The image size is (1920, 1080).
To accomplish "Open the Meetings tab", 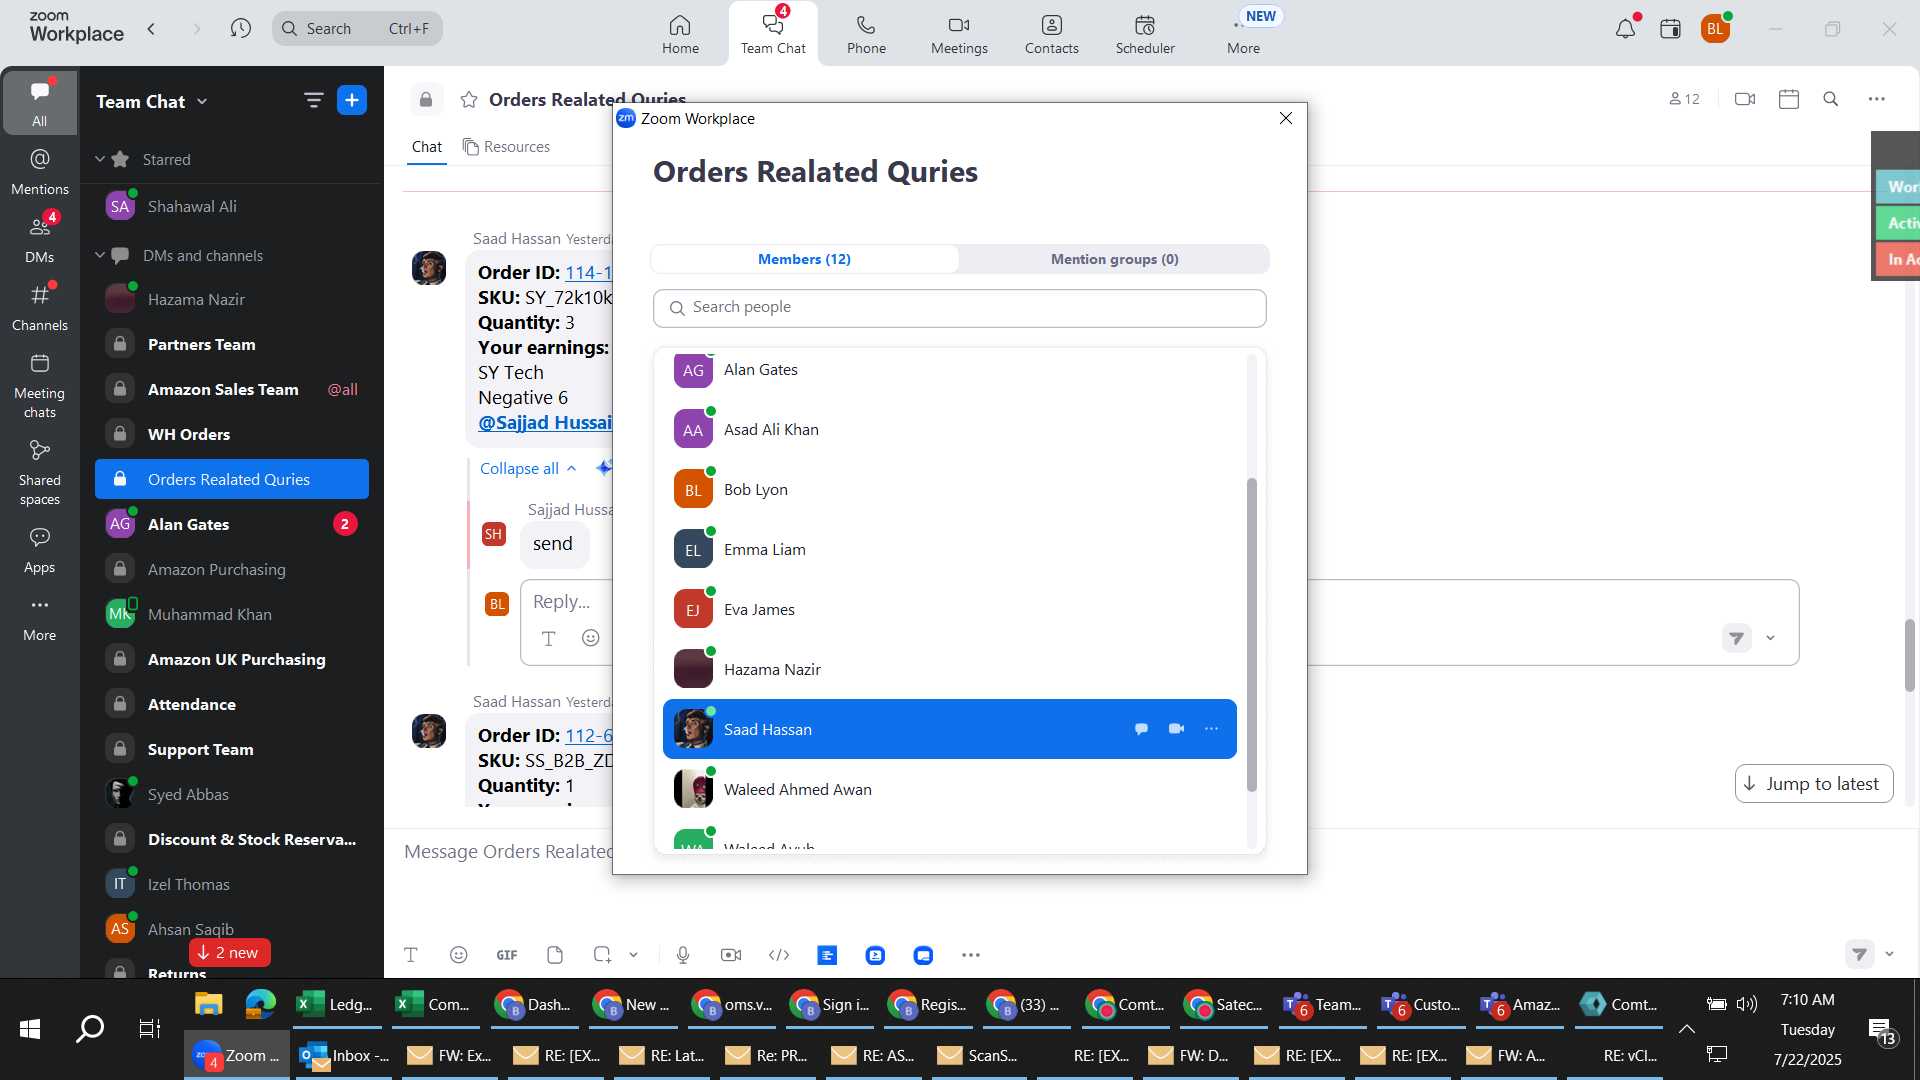I will [959, 34].
